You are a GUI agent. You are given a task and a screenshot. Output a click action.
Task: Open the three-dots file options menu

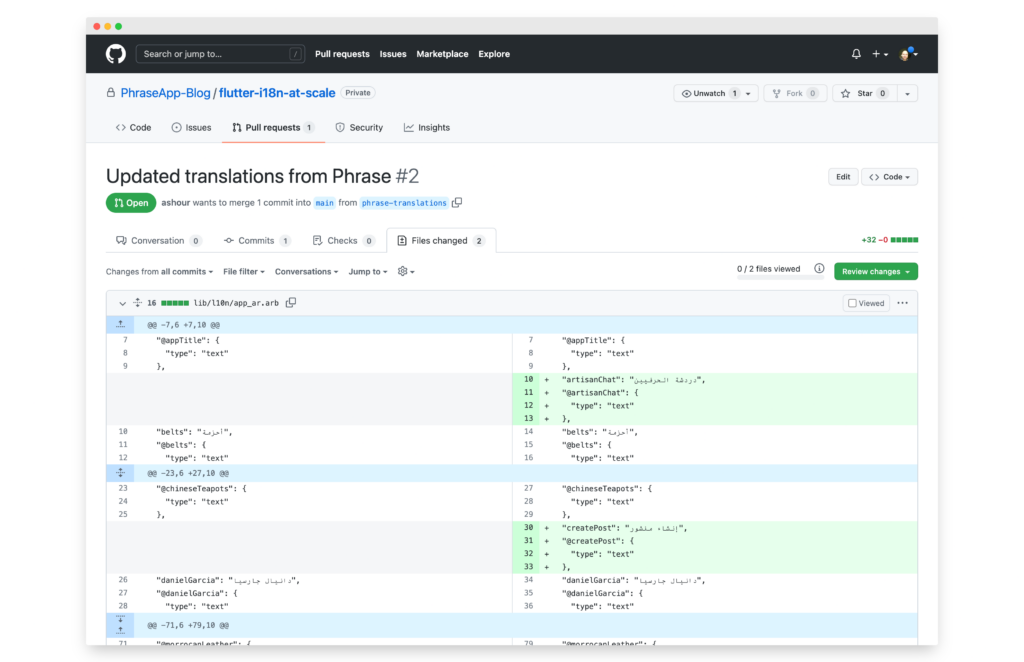click(x=902, y=303)
